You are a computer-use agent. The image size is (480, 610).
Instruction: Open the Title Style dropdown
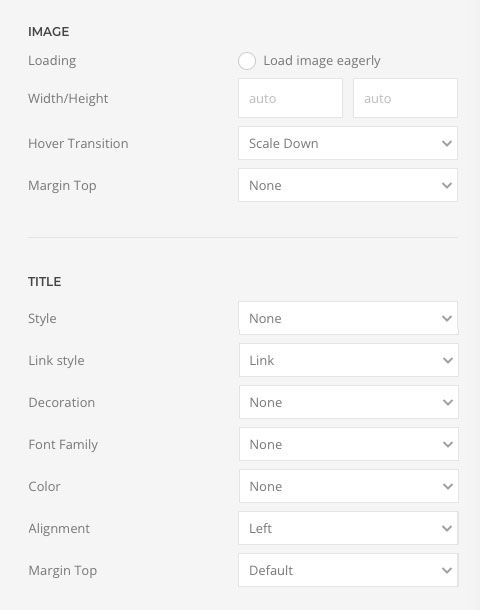348,318
